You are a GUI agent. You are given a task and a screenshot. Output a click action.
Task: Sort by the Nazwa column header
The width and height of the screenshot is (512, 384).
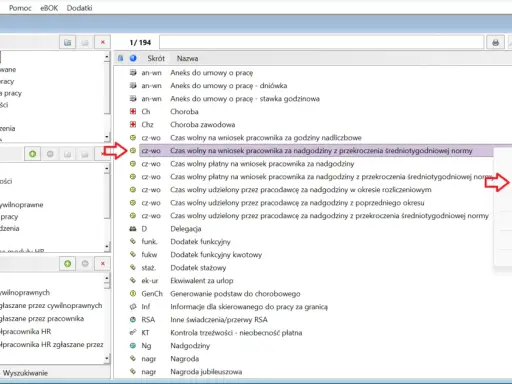click(x=187, y=58)
